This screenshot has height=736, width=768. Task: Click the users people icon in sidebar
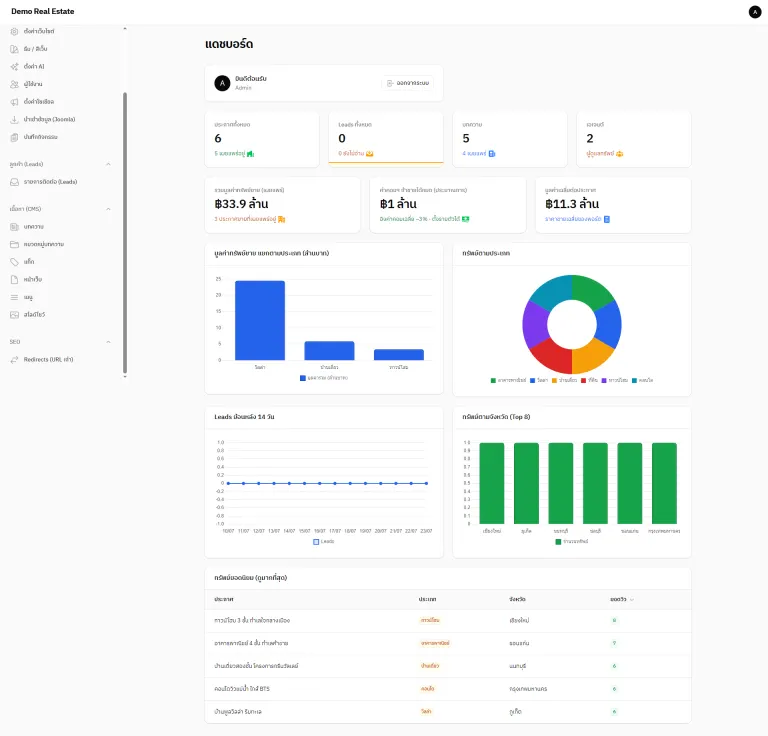click(x=14, y=84)
